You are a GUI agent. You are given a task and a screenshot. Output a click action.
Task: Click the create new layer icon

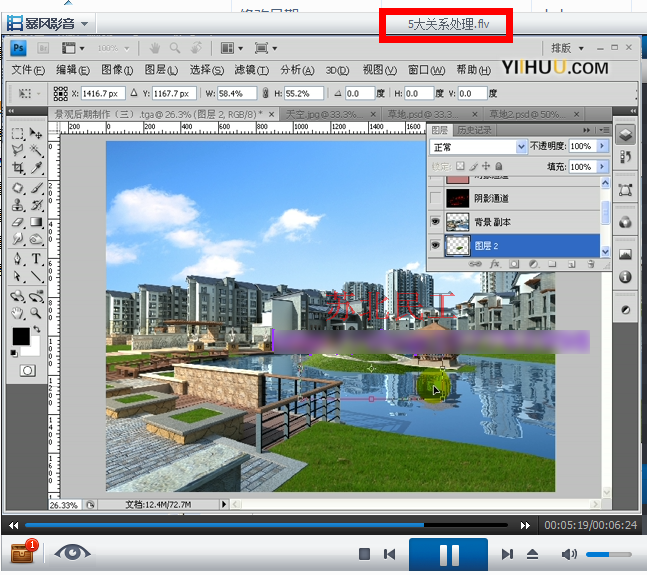pyautogui.click(x=571, y=264)
